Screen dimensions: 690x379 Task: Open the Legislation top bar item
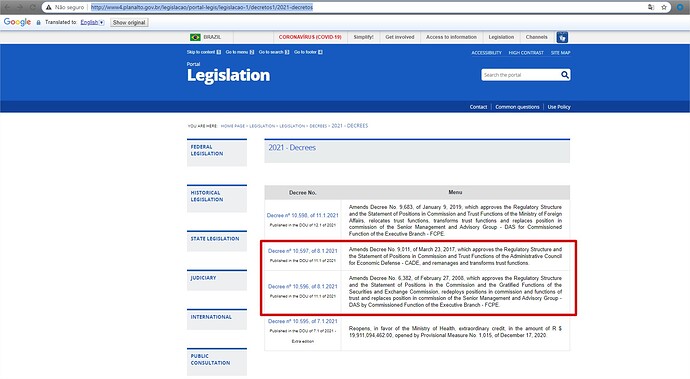tap(501, 37)
